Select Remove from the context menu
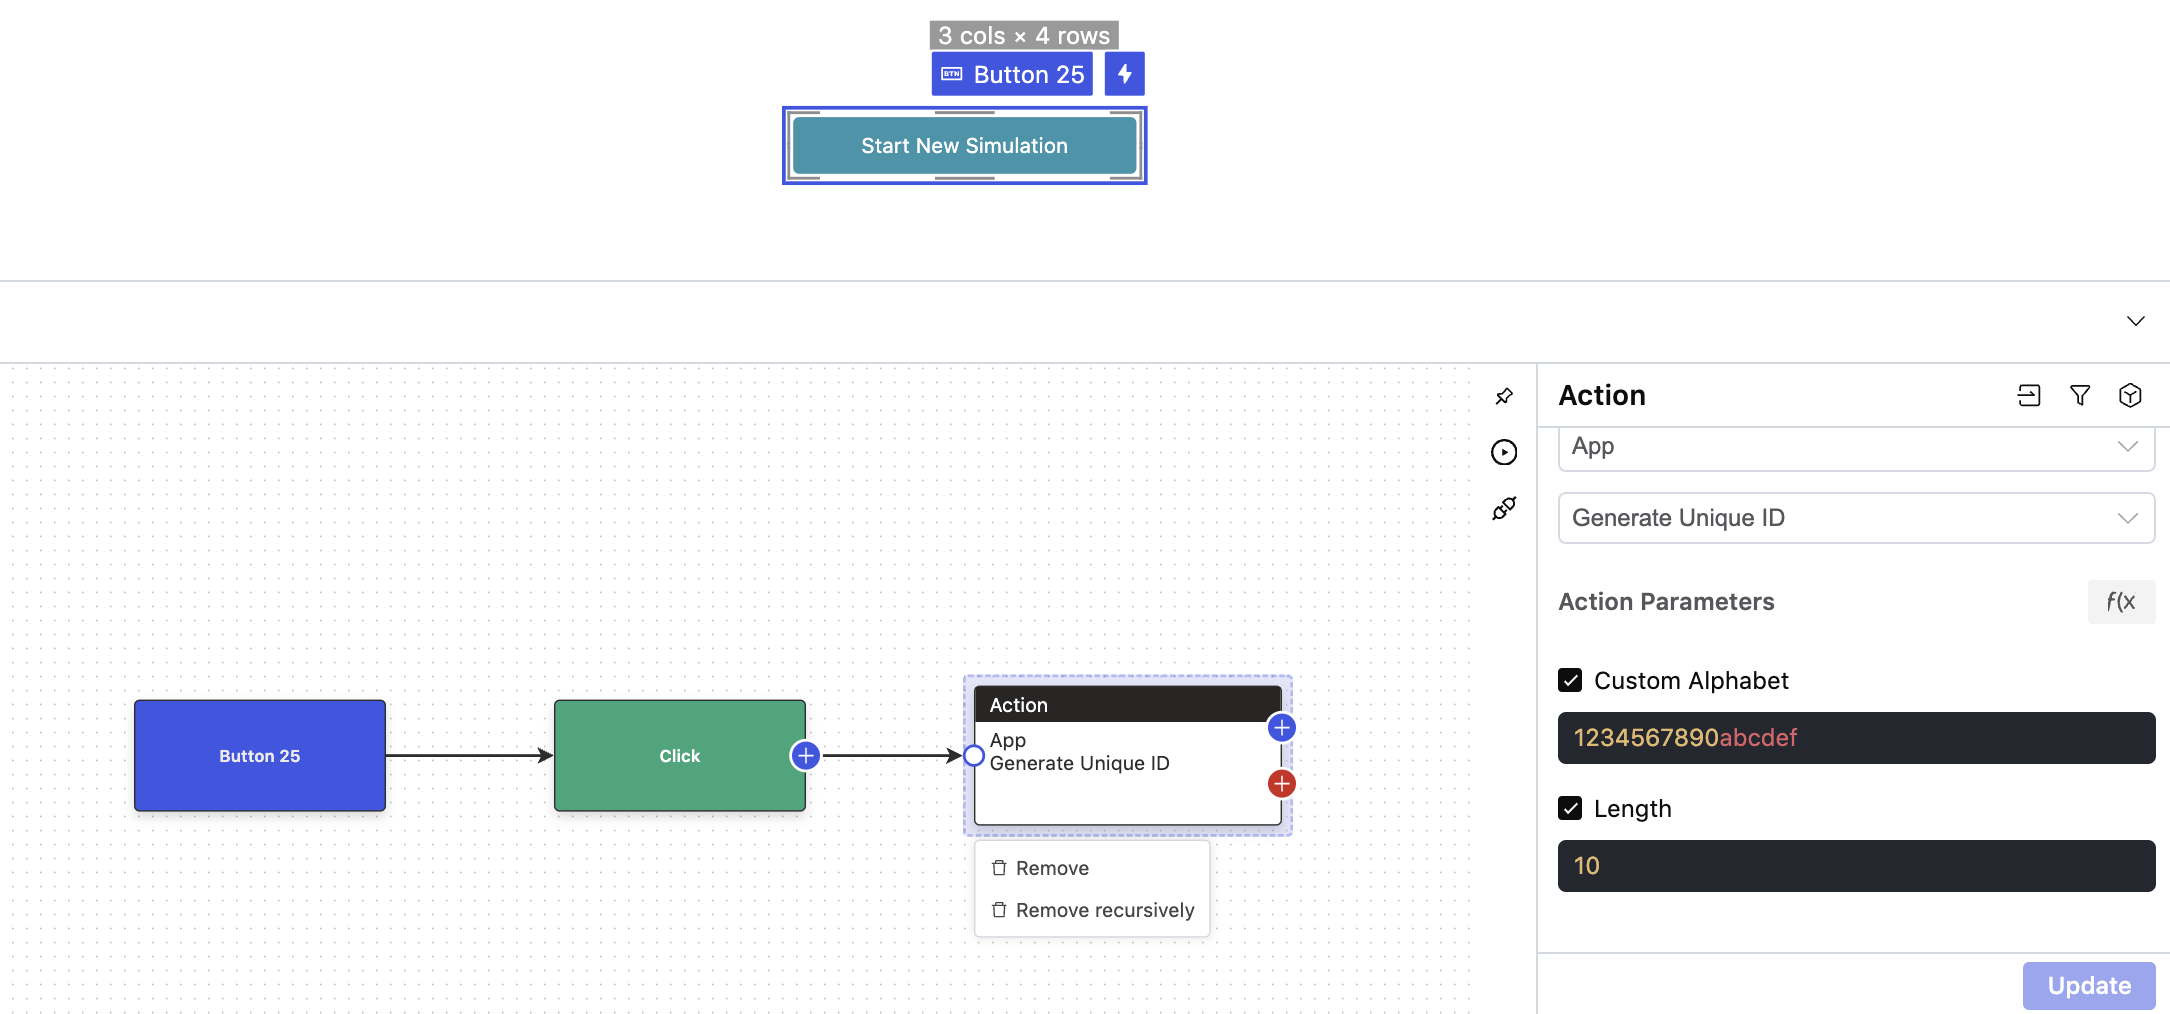 click(1052, 868)
